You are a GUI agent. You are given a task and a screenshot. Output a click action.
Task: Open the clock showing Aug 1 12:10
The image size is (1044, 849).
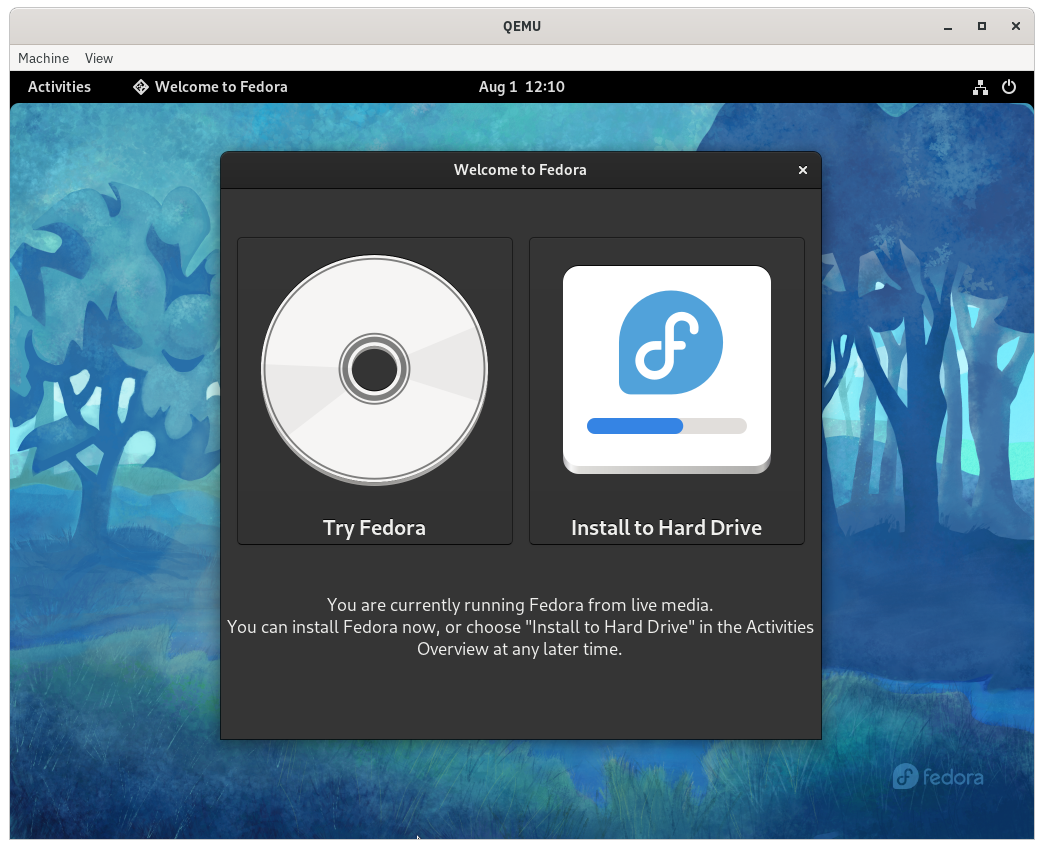(x=521, y=87)
